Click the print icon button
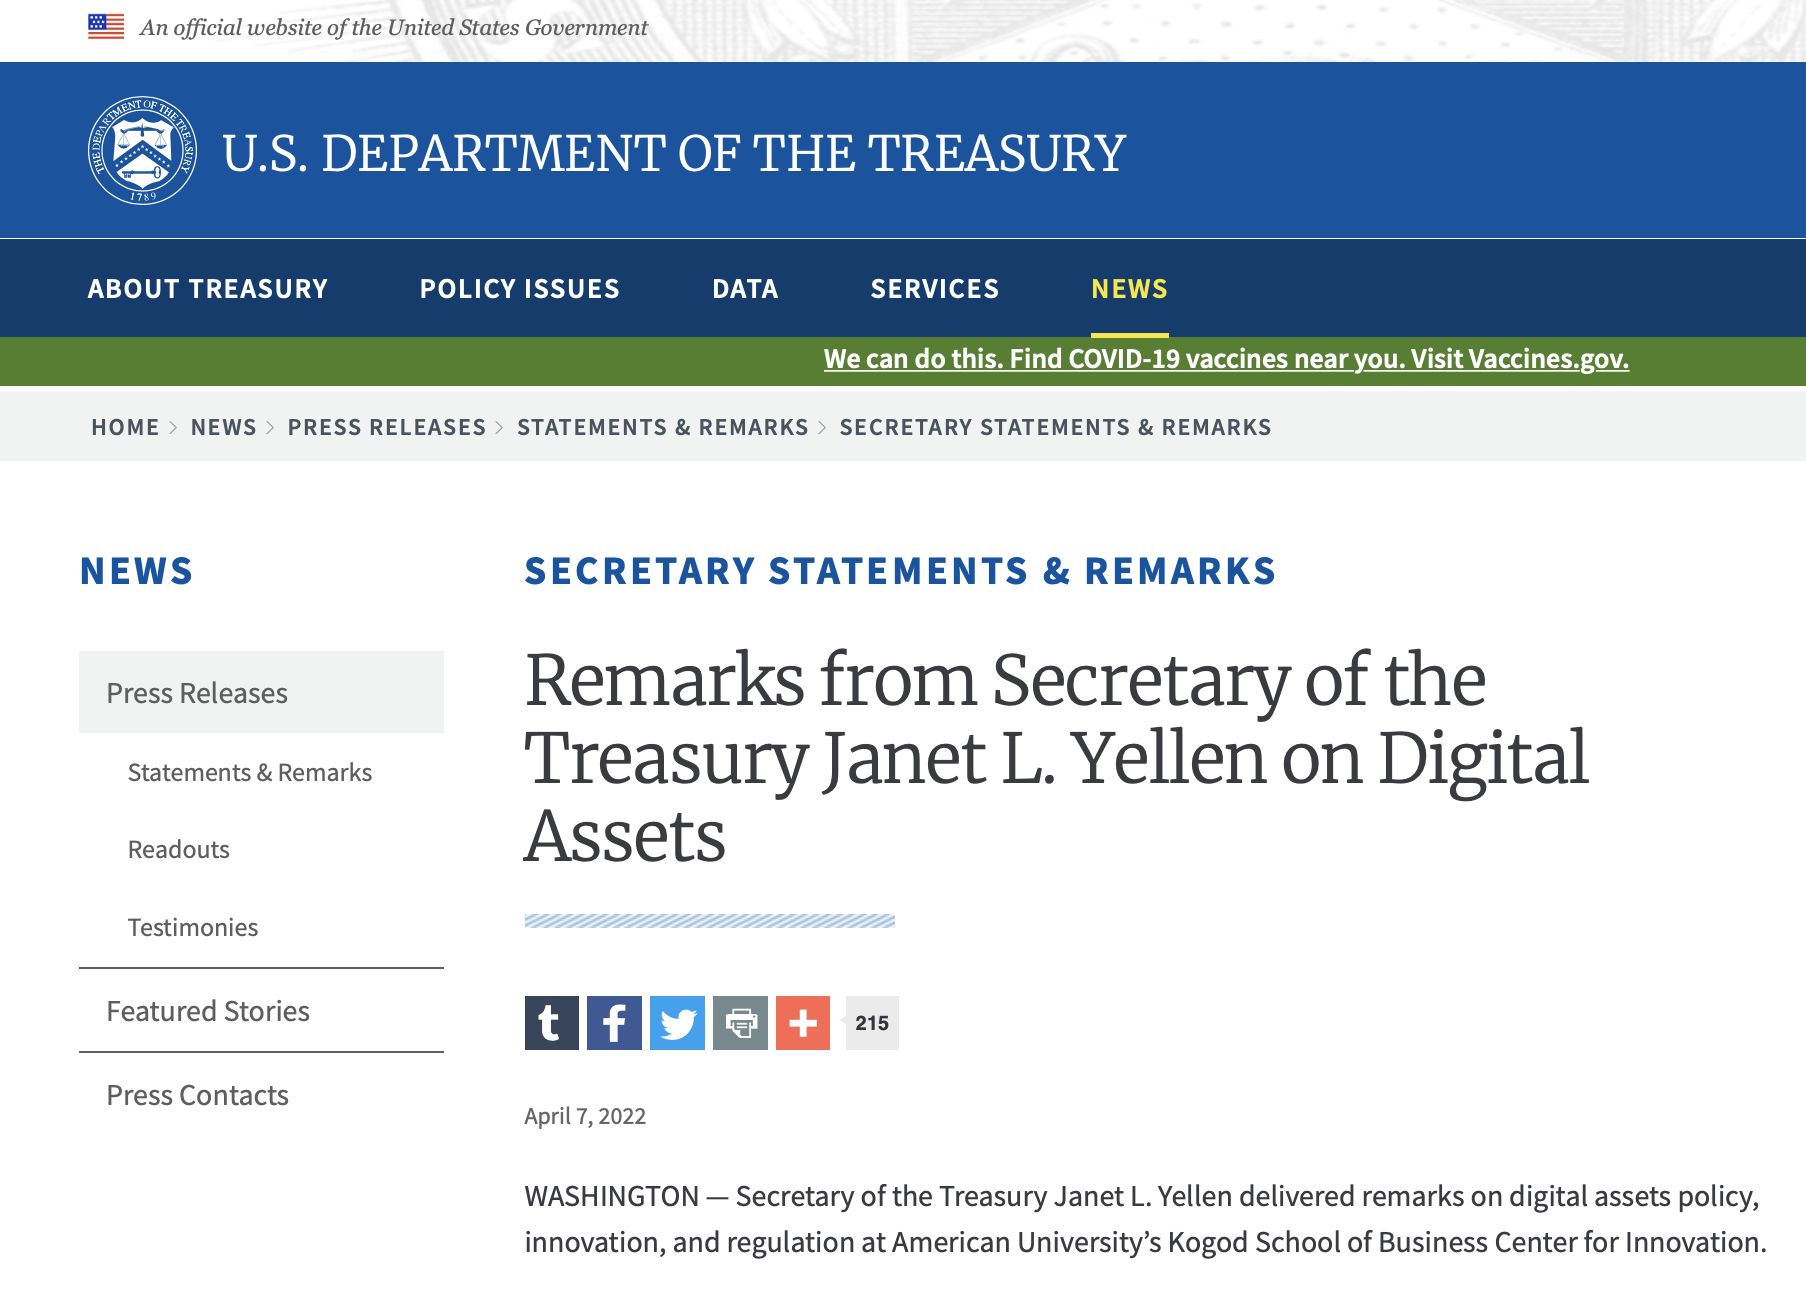 (x=740, y=1023)
